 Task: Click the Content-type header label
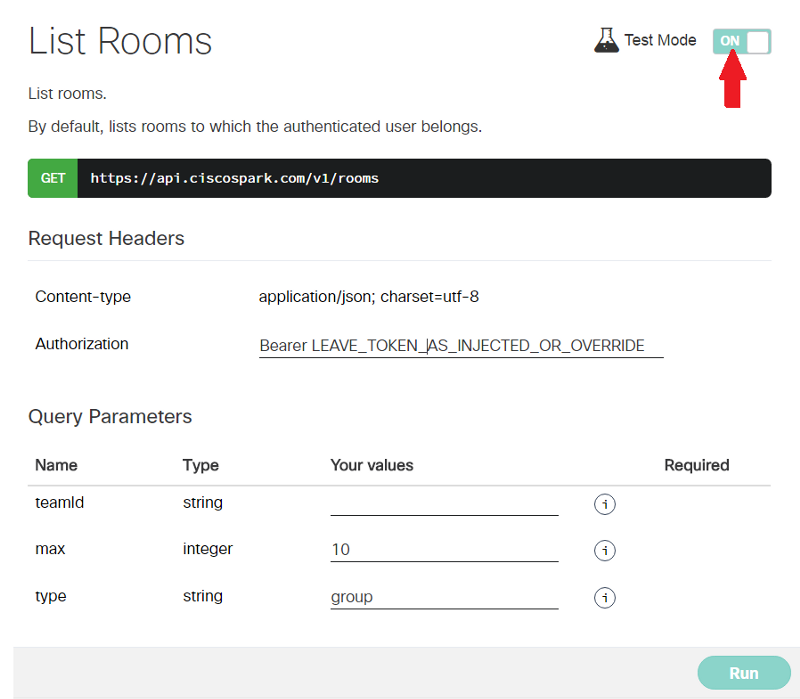pyautogui.click(x=83, y=296)
